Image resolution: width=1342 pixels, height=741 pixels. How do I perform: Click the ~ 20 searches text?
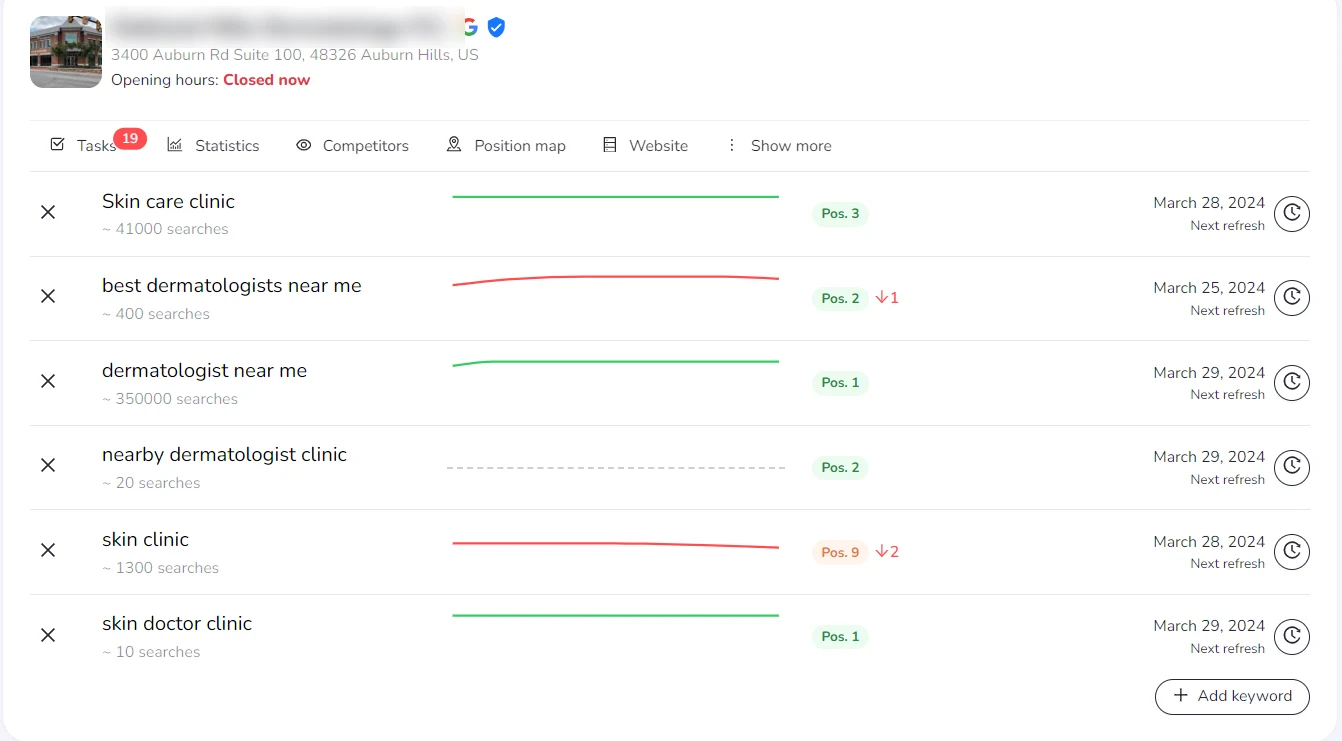click(151, 483)
